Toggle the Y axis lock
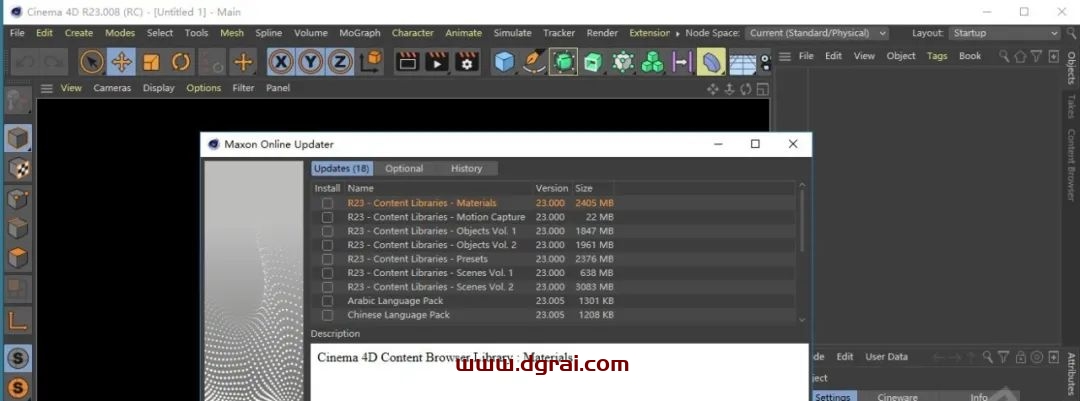Image resolution: width=1080 pixels, height=401 pixels. (x=311, y=62)
